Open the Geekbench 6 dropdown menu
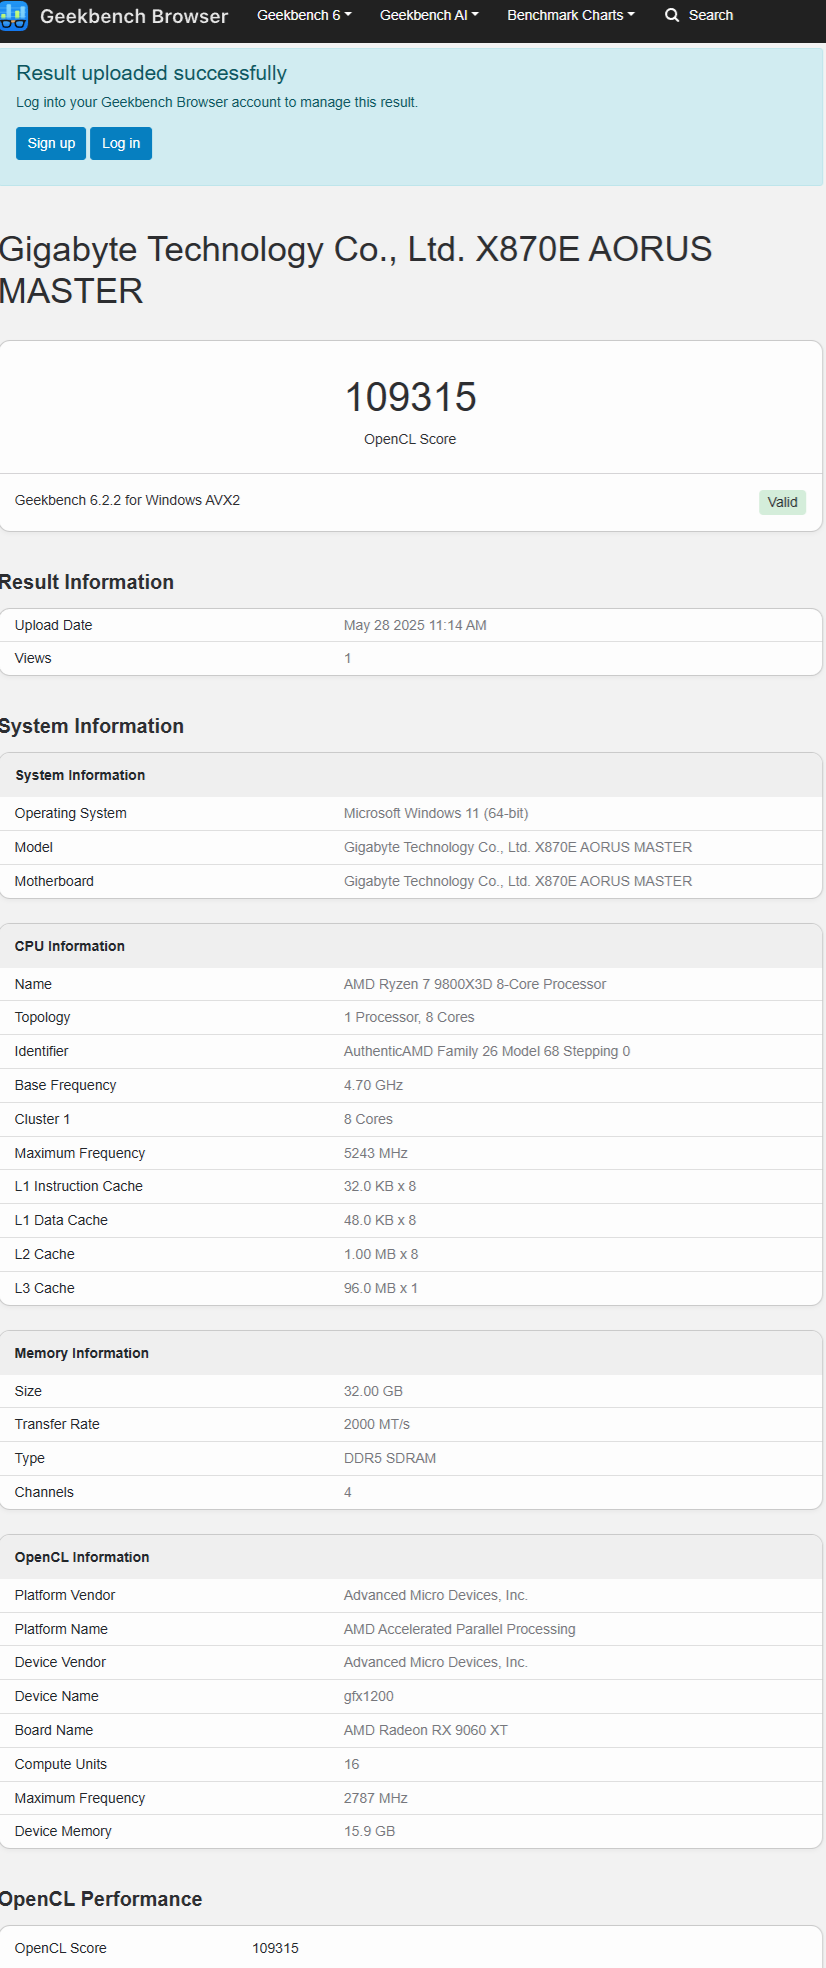The image size is (826, 1968). click(304, 15)
